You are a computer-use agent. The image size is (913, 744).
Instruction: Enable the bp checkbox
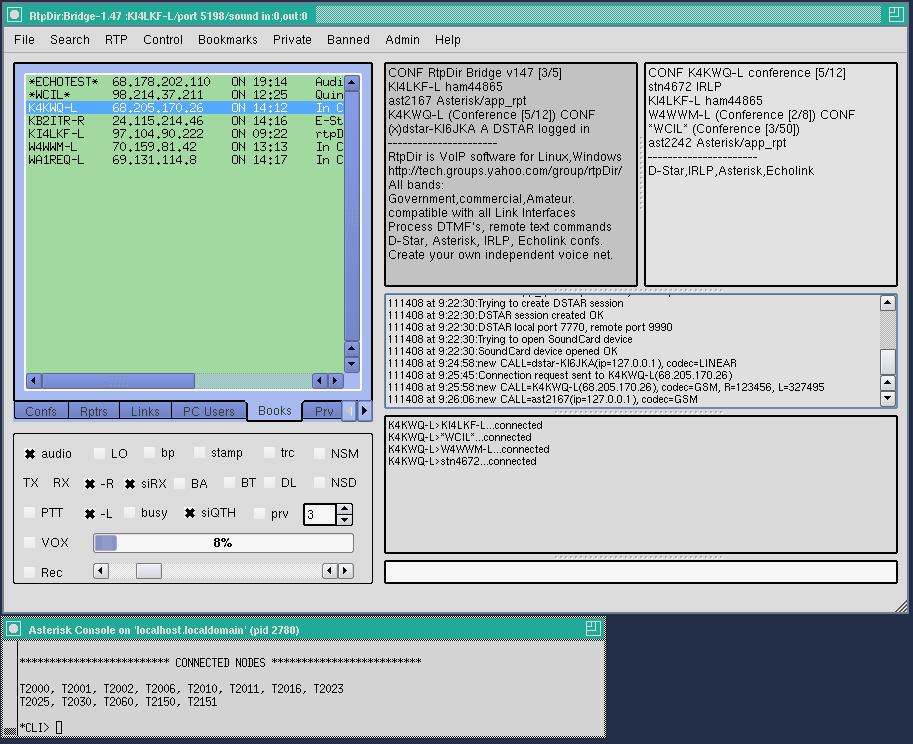150,452
